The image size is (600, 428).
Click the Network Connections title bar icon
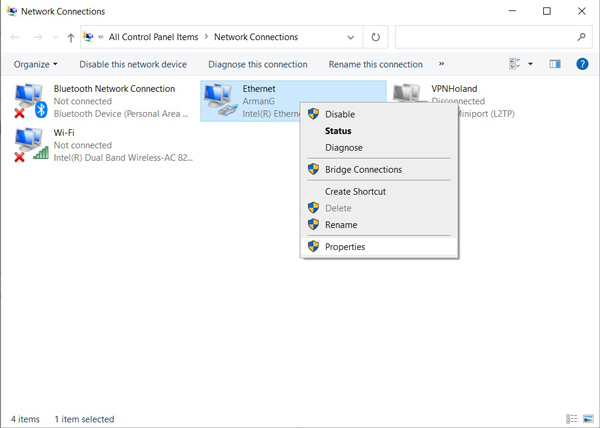tap(12, 11)
